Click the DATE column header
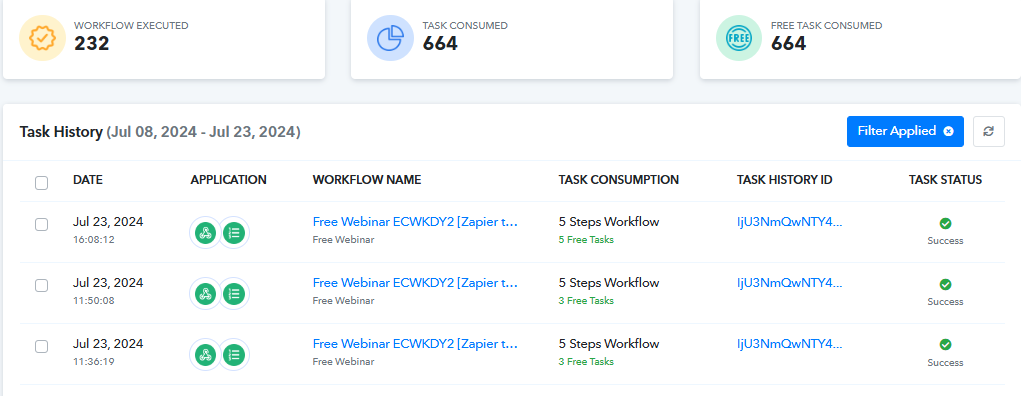Viewport: 1021px width, 396px height. click(88, 180)
